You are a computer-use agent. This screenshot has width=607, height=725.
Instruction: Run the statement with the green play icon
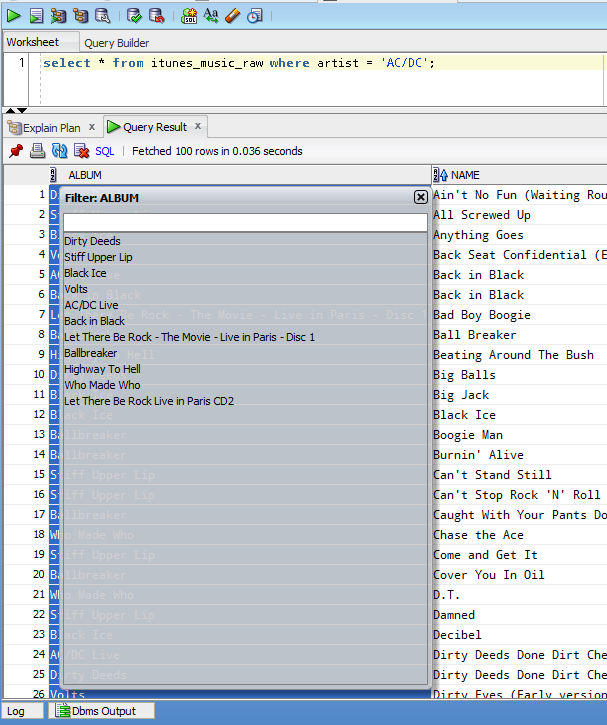(13, 16)
